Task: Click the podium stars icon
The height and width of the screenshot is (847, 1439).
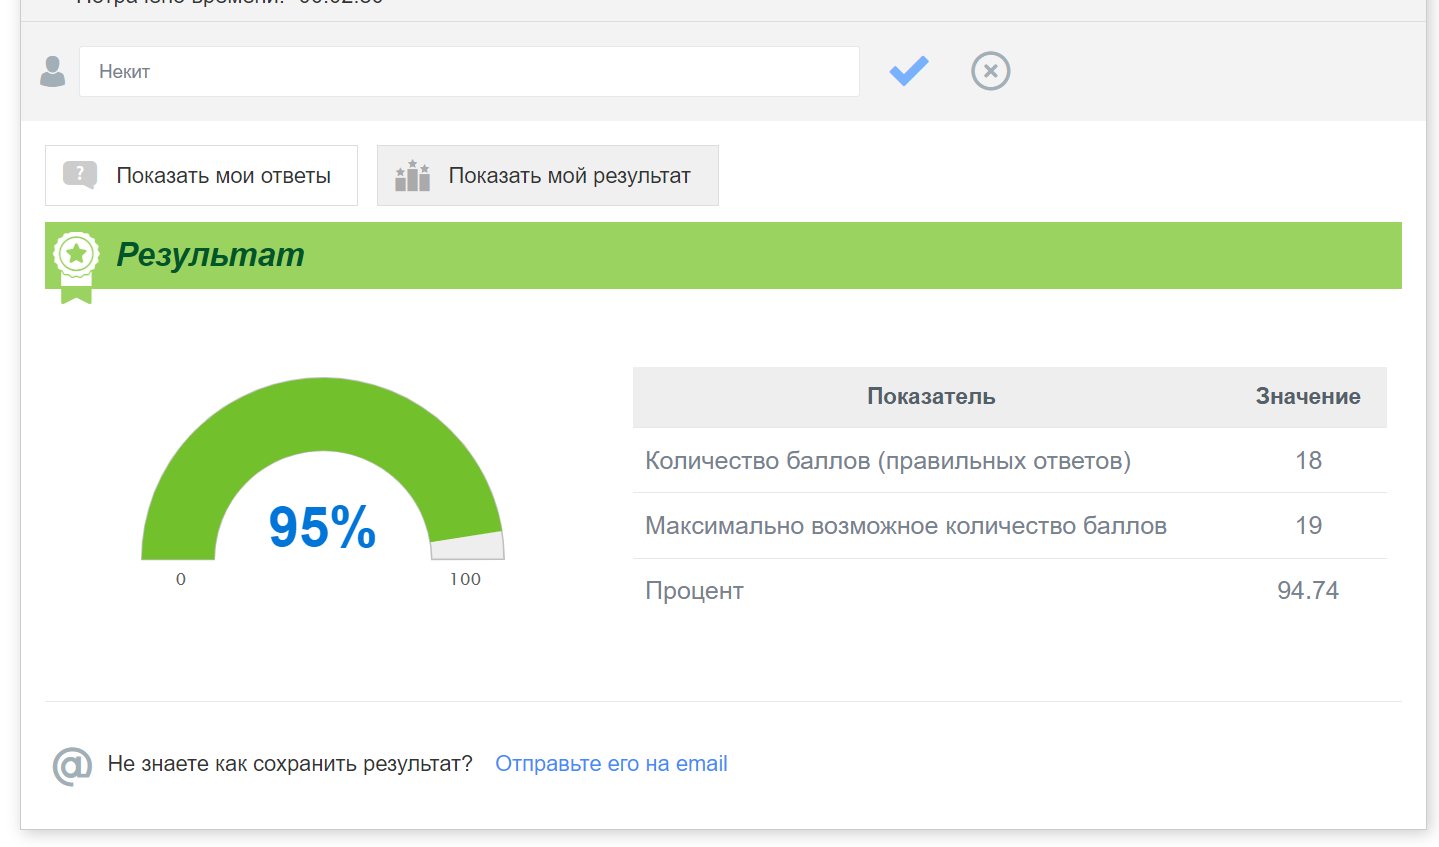Action: [412, 176]
